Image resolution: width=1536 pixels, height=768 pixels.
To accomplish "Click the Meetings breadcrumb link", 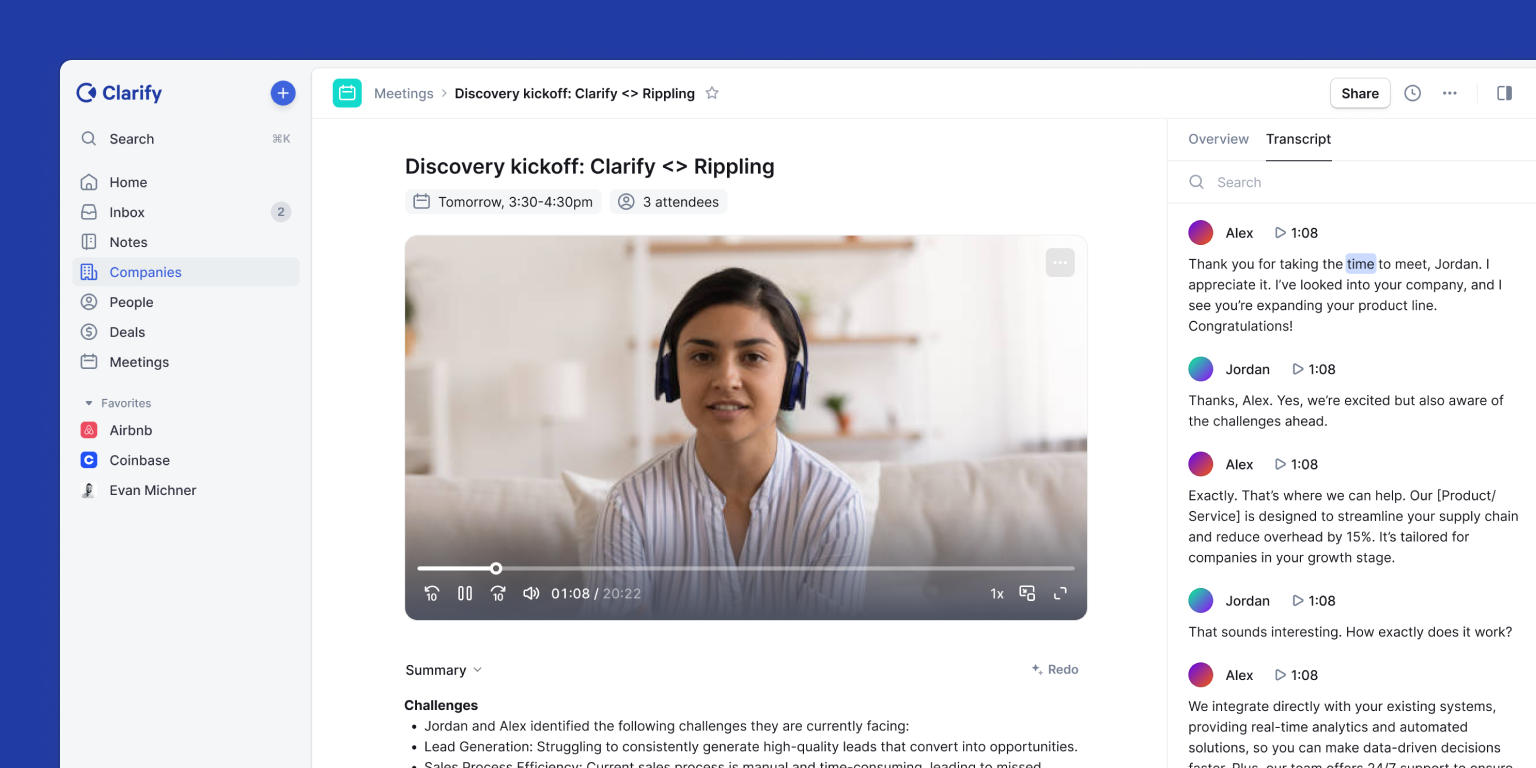I will (x=404, y=93).
